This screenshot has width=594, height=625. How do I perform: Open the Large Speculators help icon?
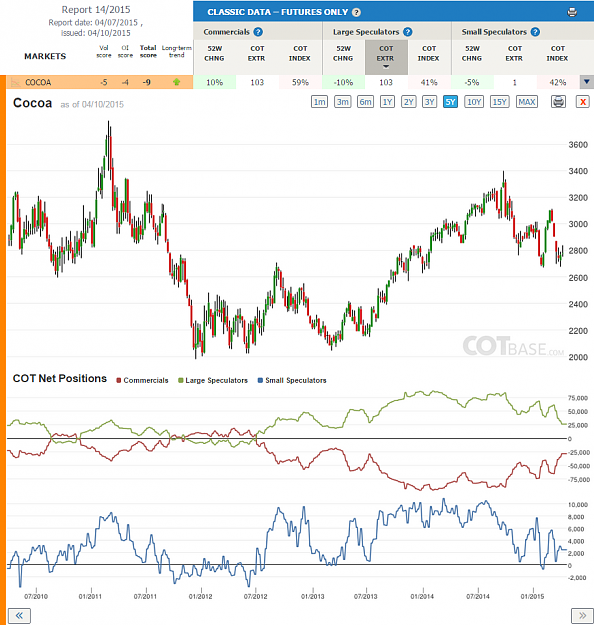pyautogui.click(x=407, y=32)
